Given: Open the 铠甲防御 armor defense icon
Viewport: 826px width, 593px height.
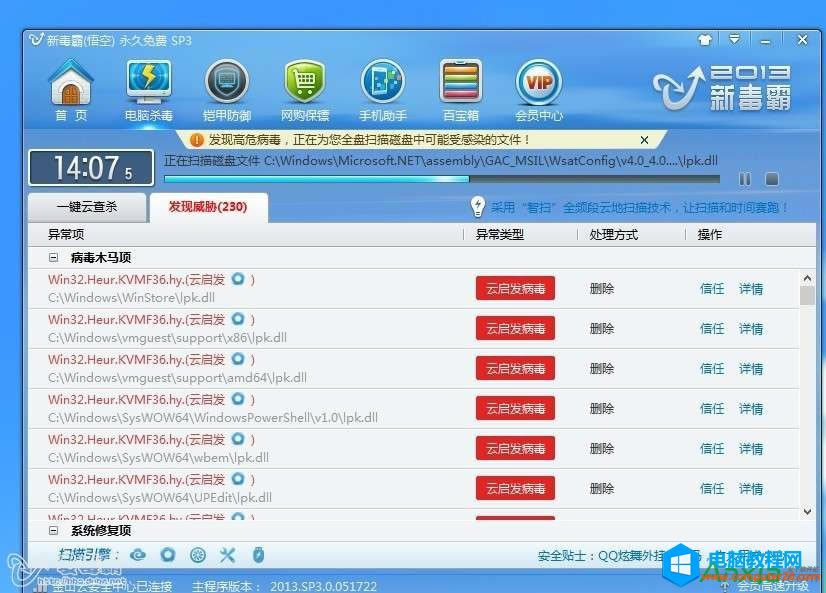Looking at the screenshot, I should click(226, 88).
